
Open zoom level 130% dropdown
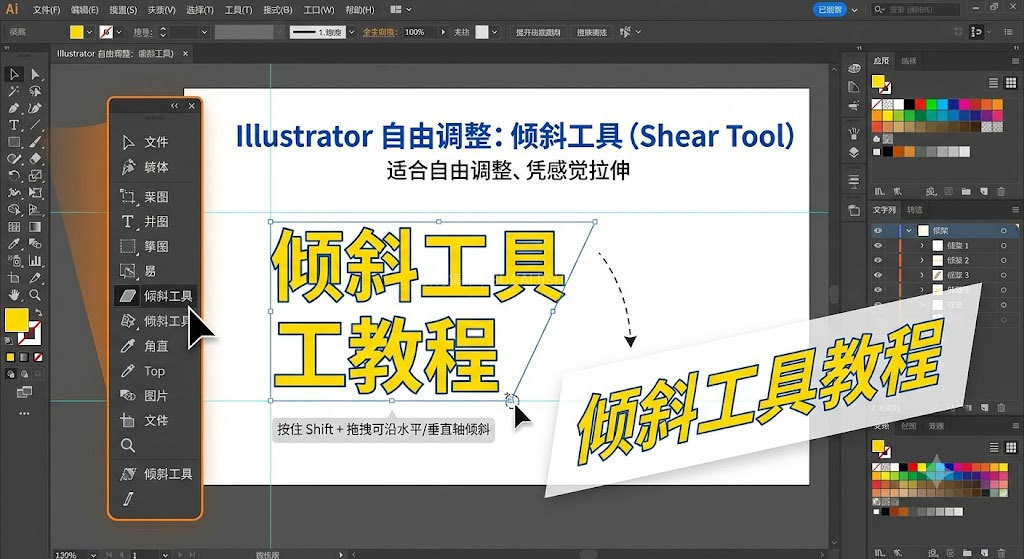pos(93,555)
